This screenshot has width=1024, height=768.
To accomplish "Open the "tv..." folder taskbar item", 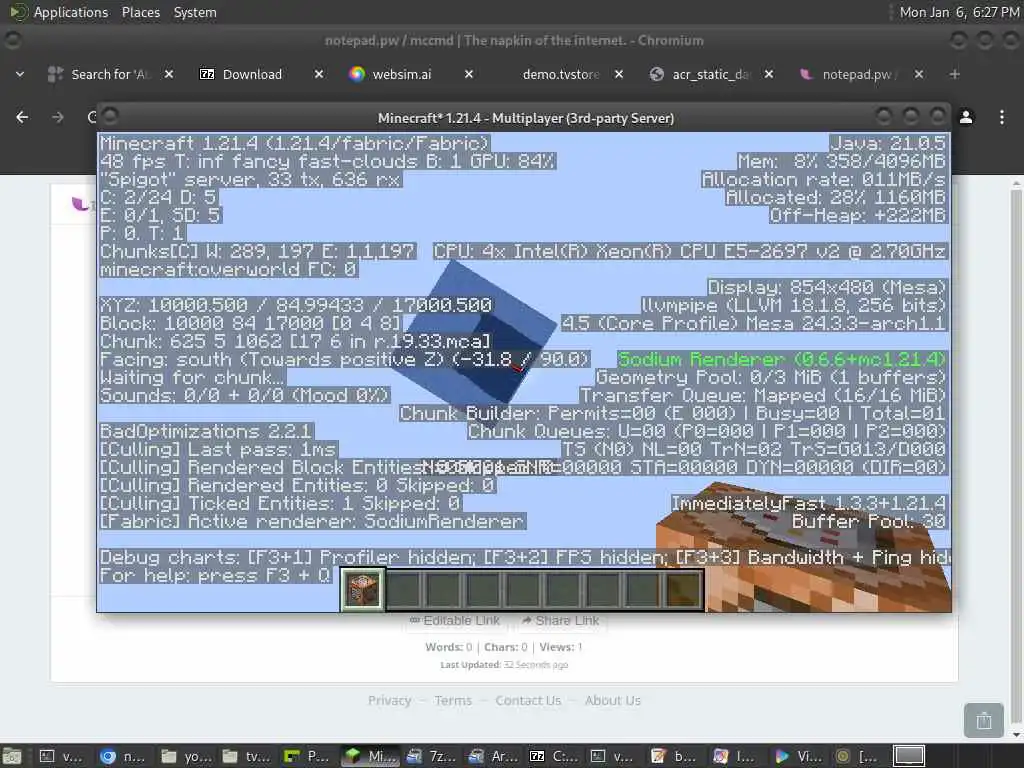I will (x=246, y=756).
